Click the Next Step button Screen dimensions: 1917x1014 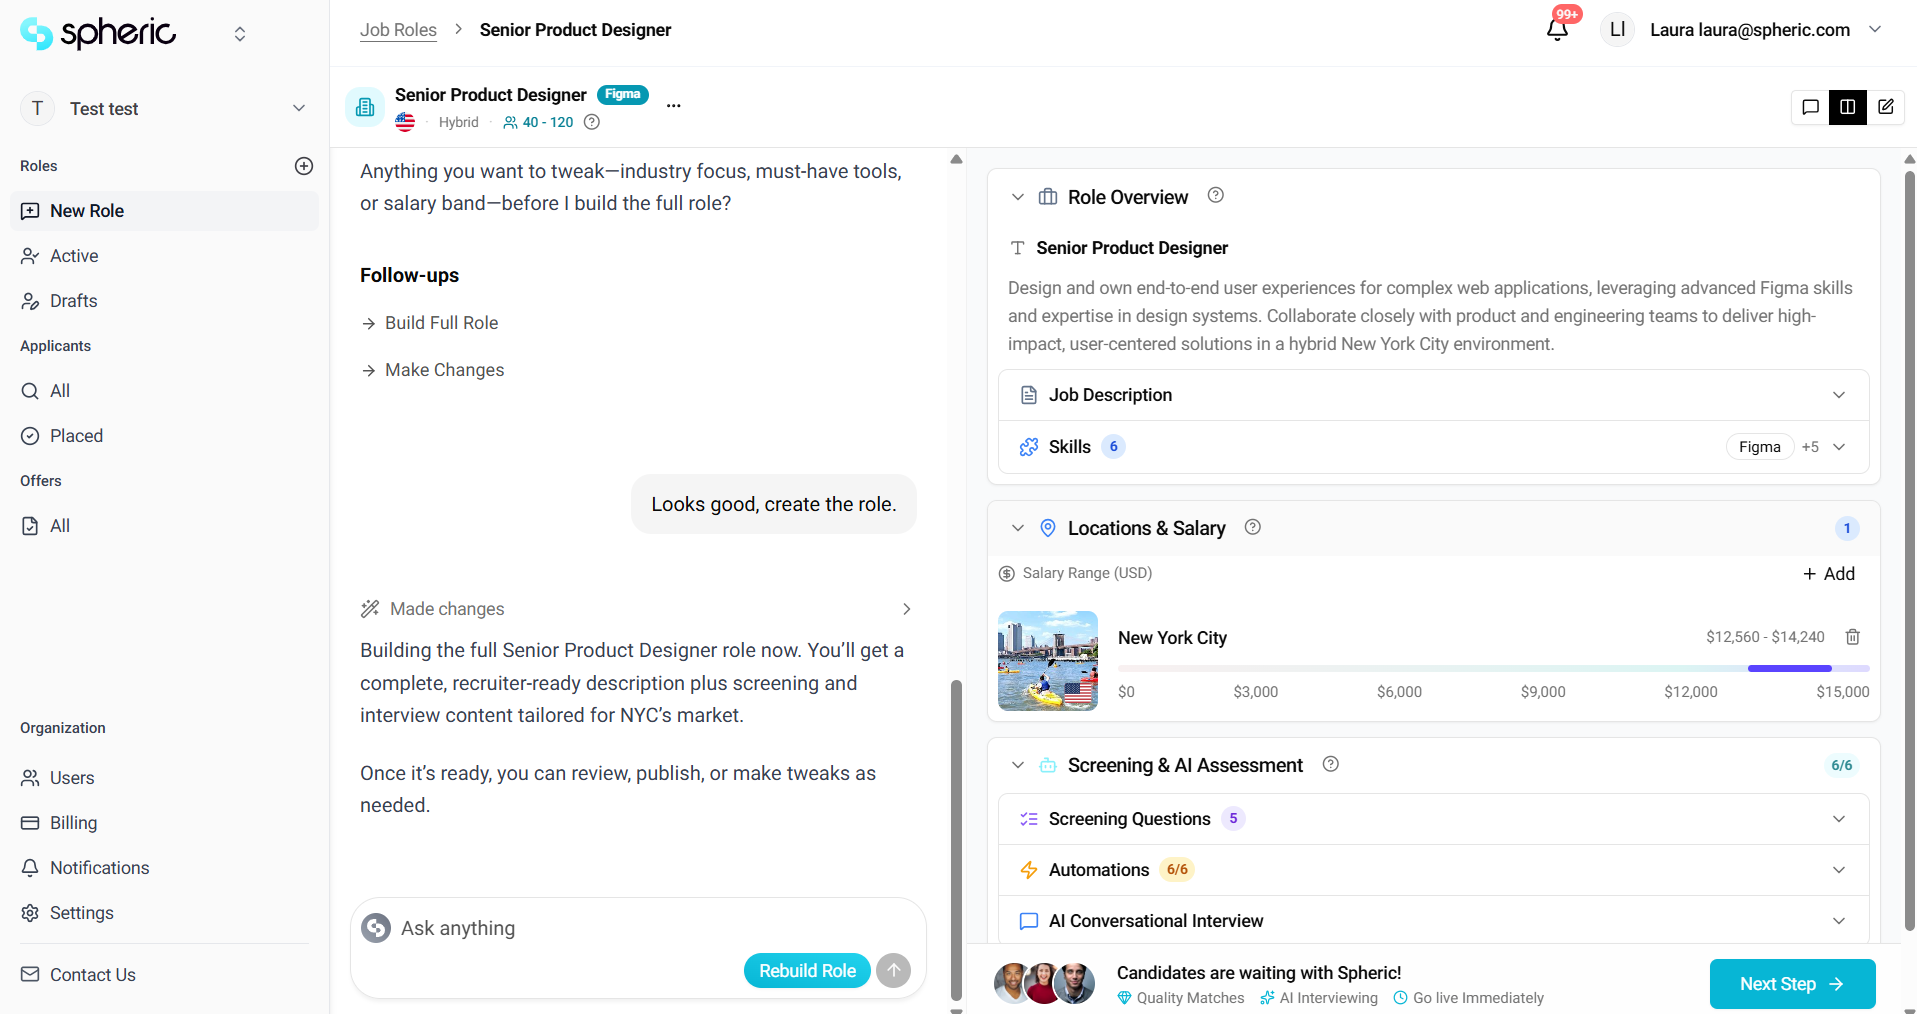pos(1791,984)
